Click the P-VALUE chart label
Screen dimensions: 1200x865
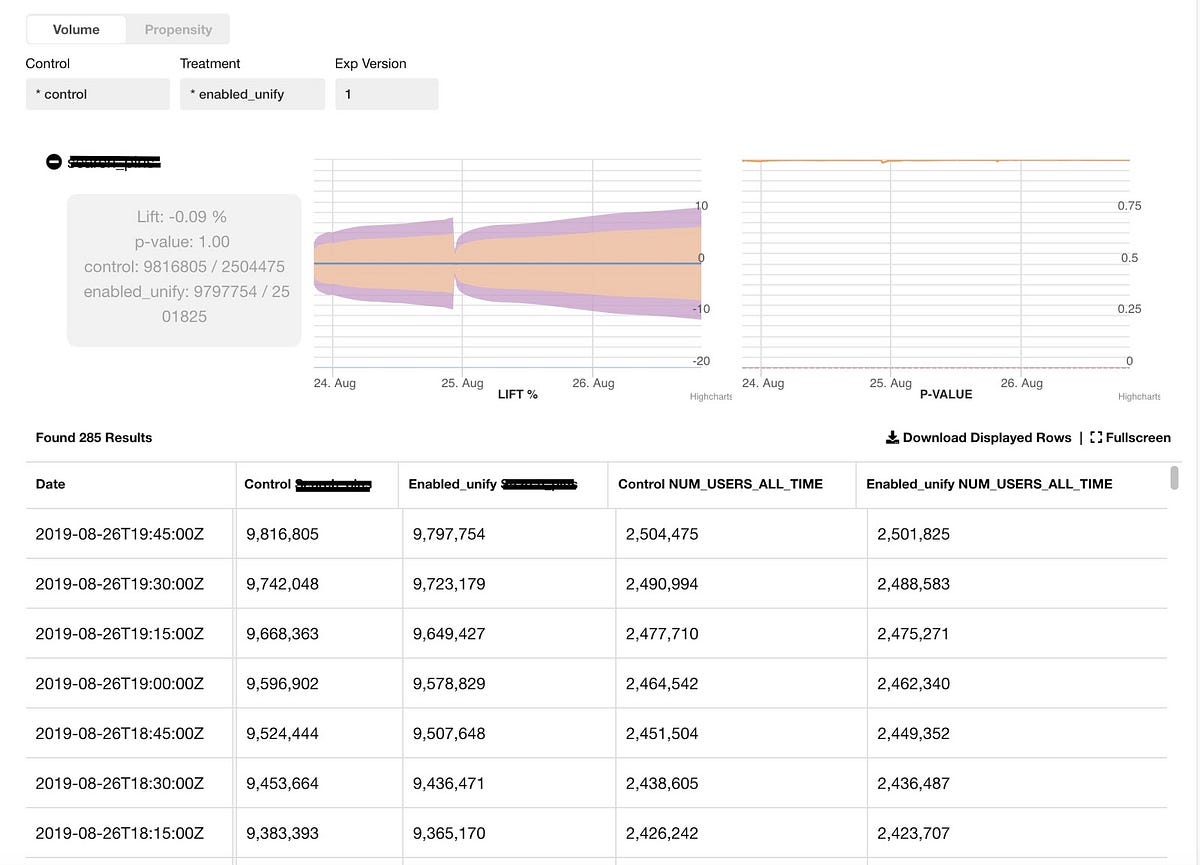946,394
